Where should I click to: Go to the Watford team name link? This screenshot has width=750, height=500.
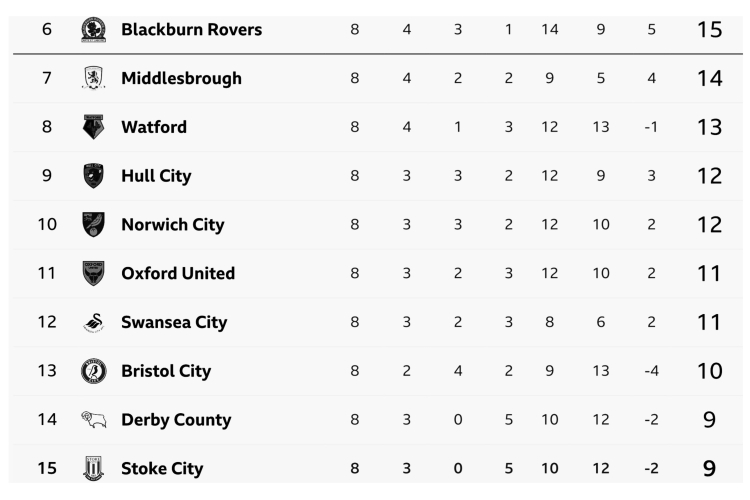coord(154,127)
